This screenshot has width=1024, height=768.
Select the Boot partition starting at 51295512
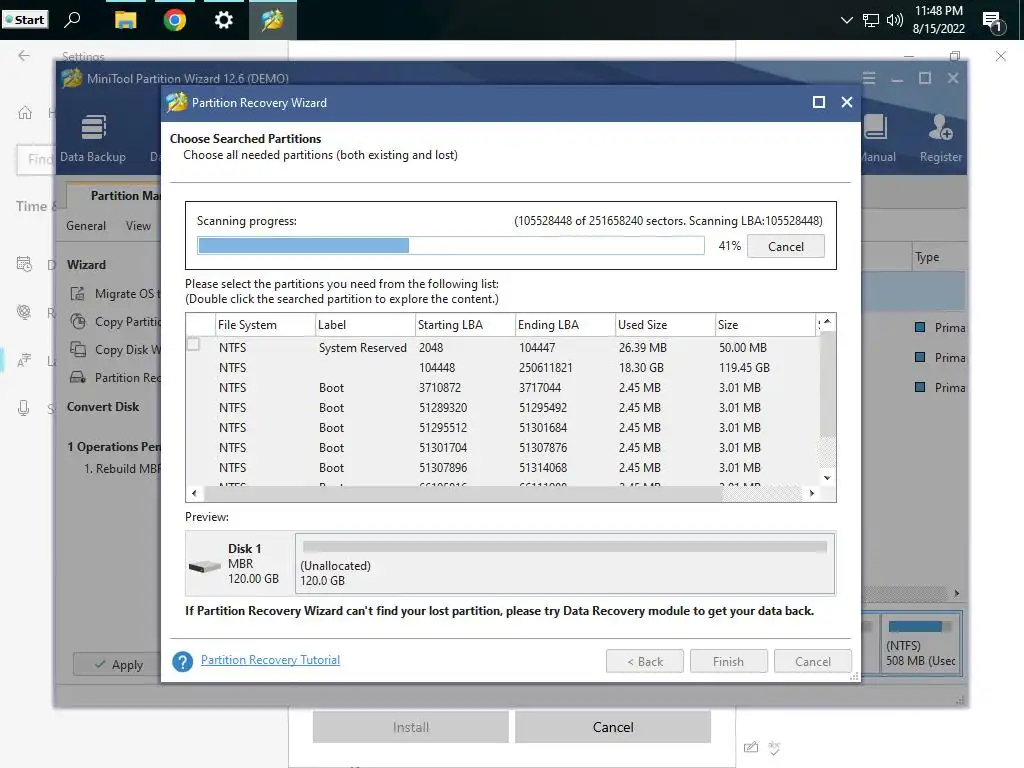pyautogui.click(x=502, y=428)
